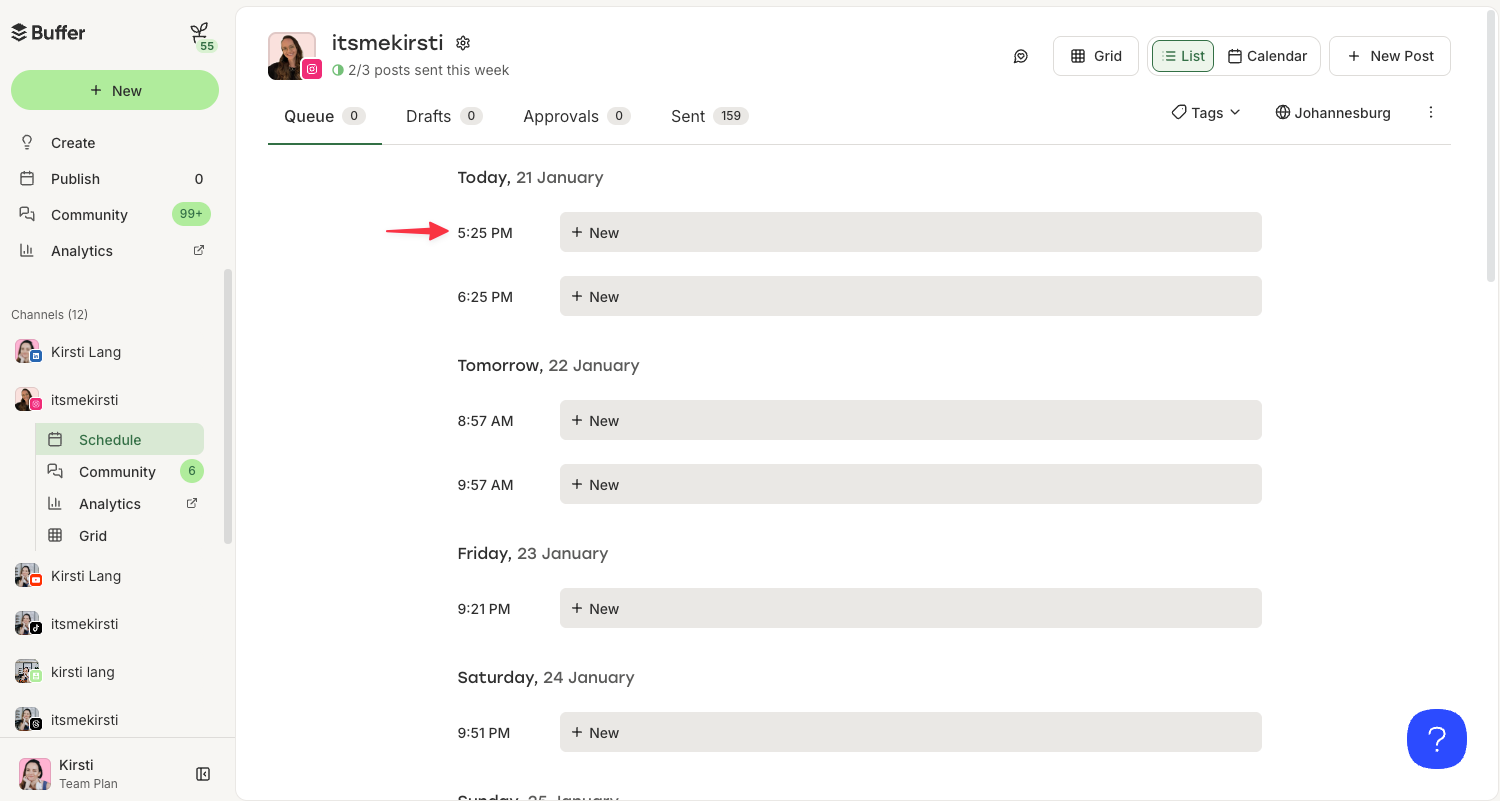
Task: Select the Create lightbulb icon in sidebar
Action: (26, 142)
